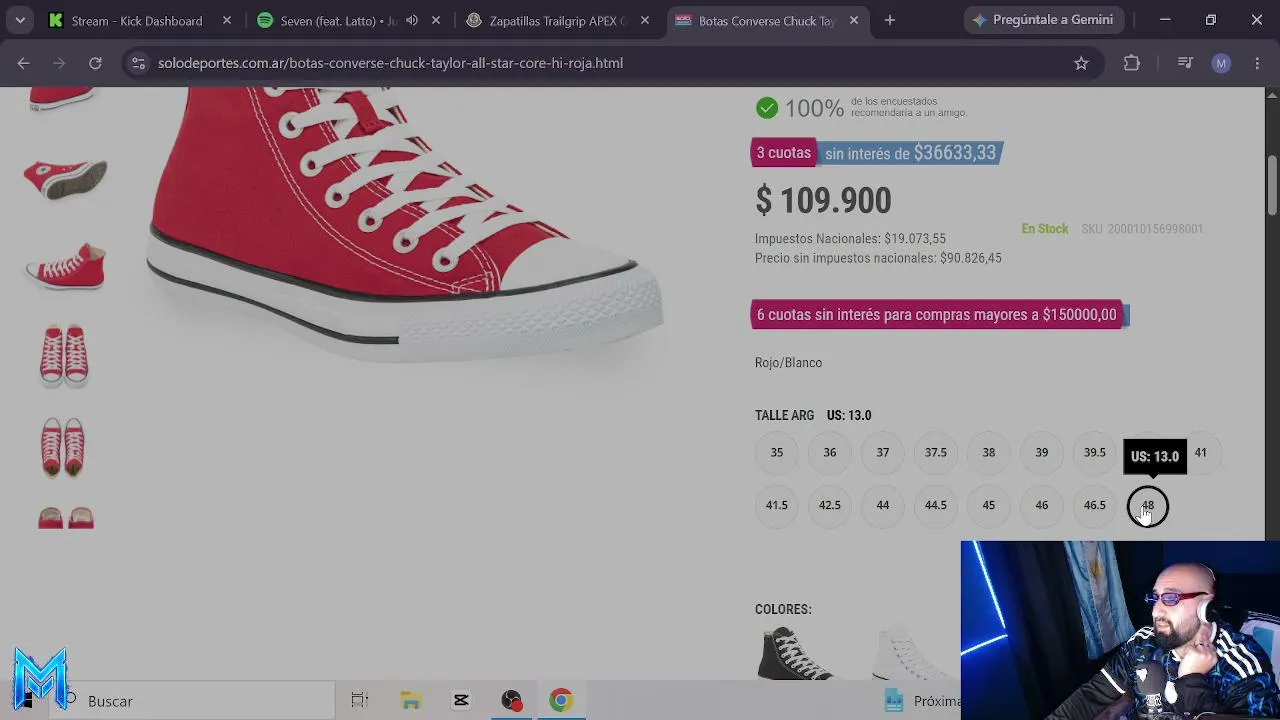Choose size 36
Image resolution: width=1280 pixels, height=720 pixels.
click(x=830, y=453)
